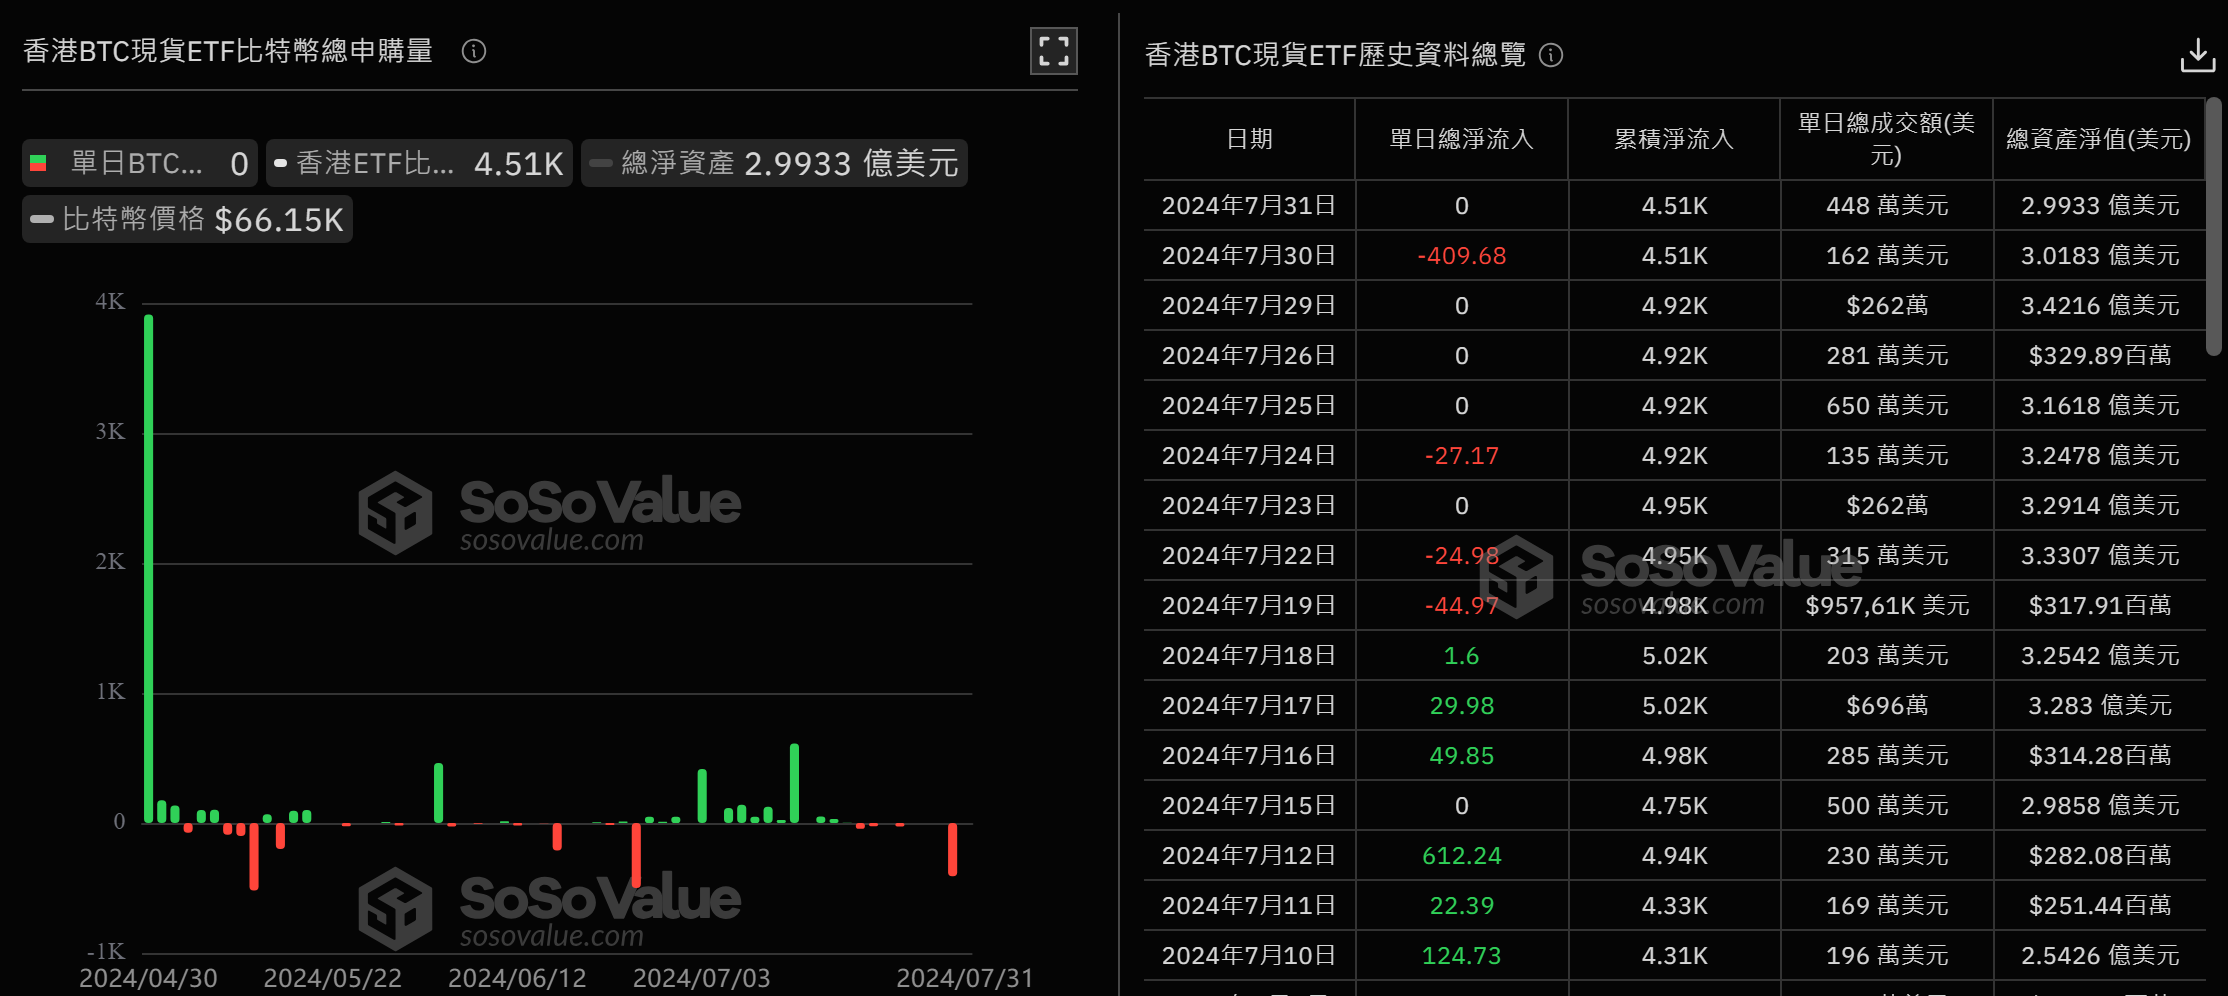Click the $282.08百萬 net asset cell
The width and height of the screenshot is (2228, 996).
(x=2099, y=855)
